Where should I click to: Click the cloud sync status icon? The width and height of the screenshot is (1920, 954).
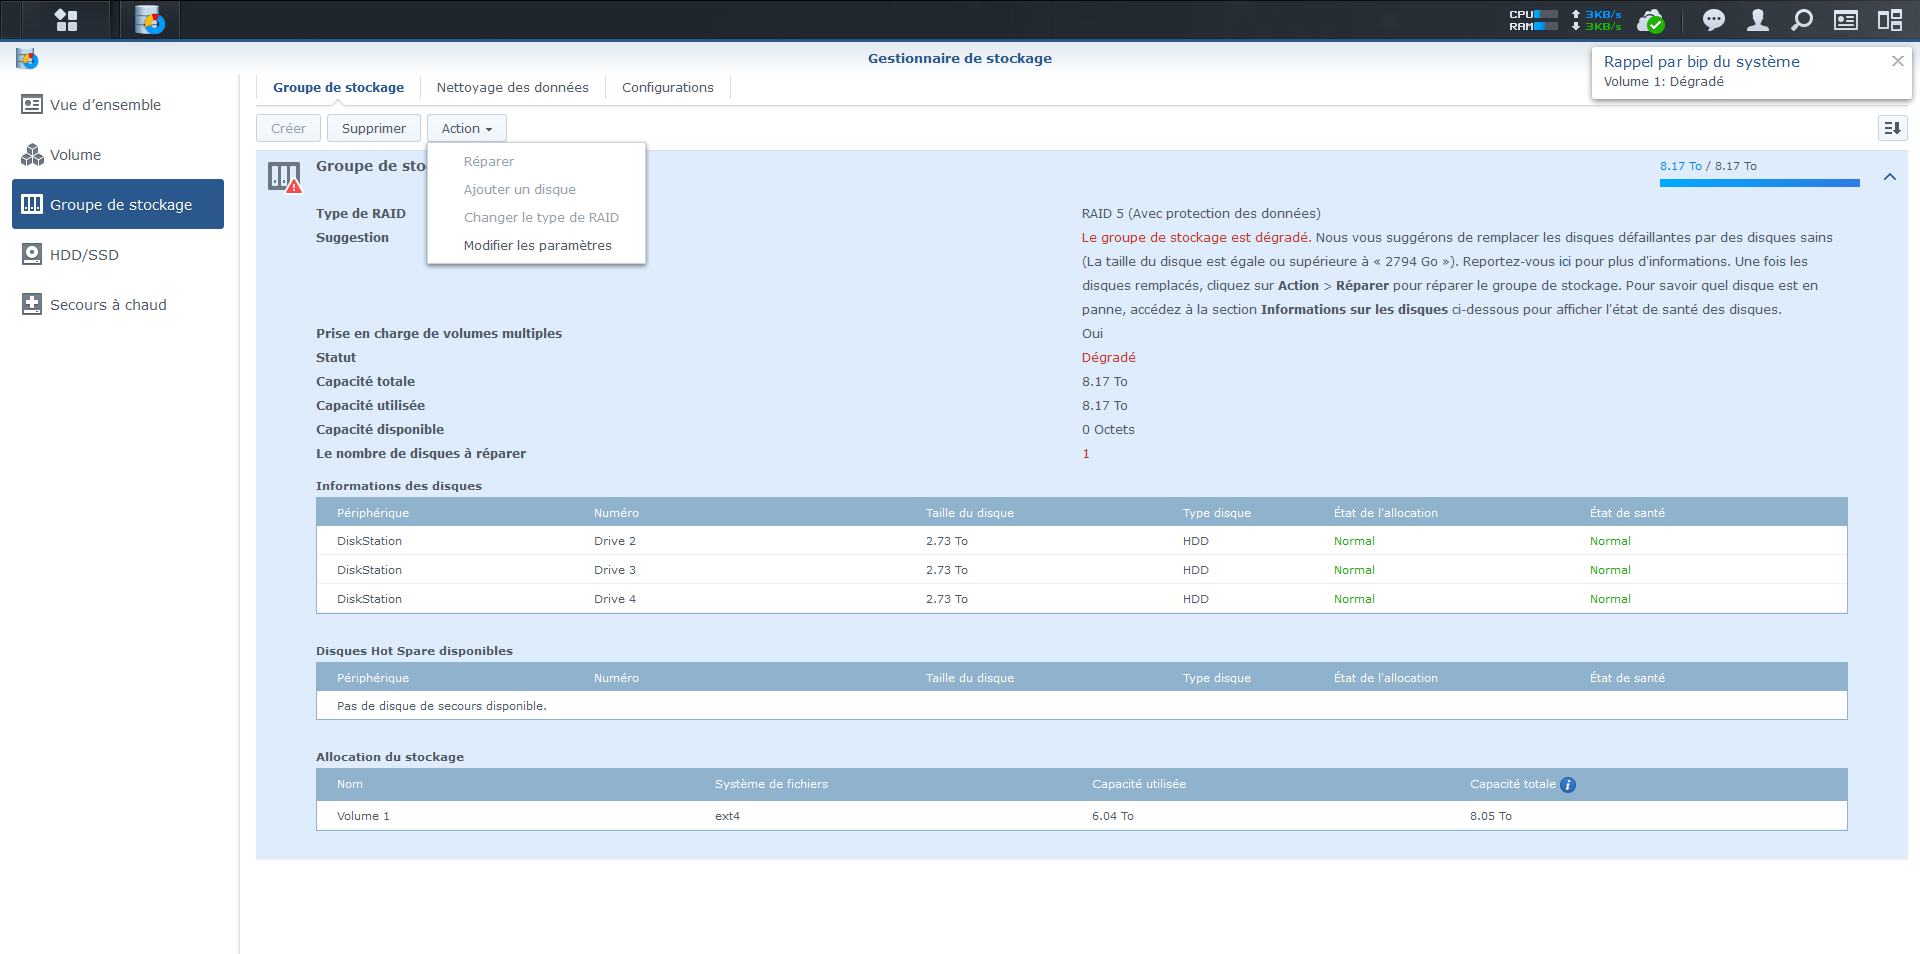[1650, 20]
